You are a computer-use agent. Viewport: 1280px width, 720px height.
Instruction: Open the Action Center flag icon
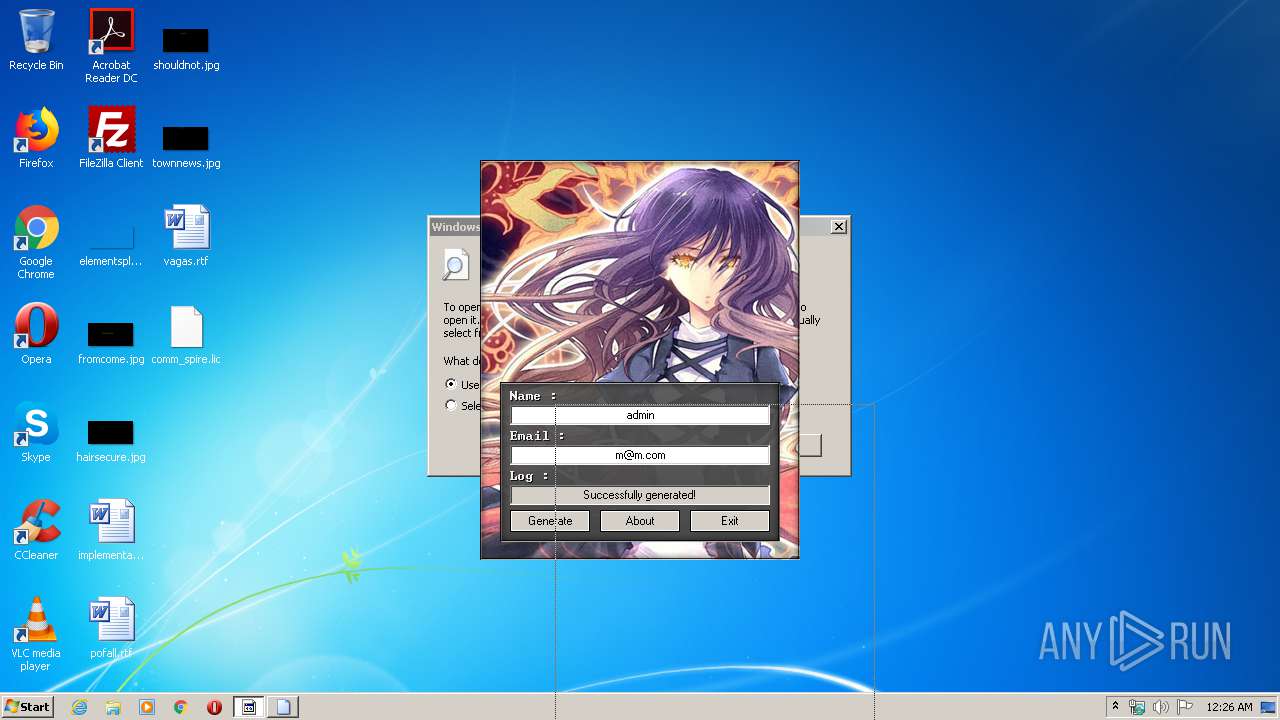1184,707
